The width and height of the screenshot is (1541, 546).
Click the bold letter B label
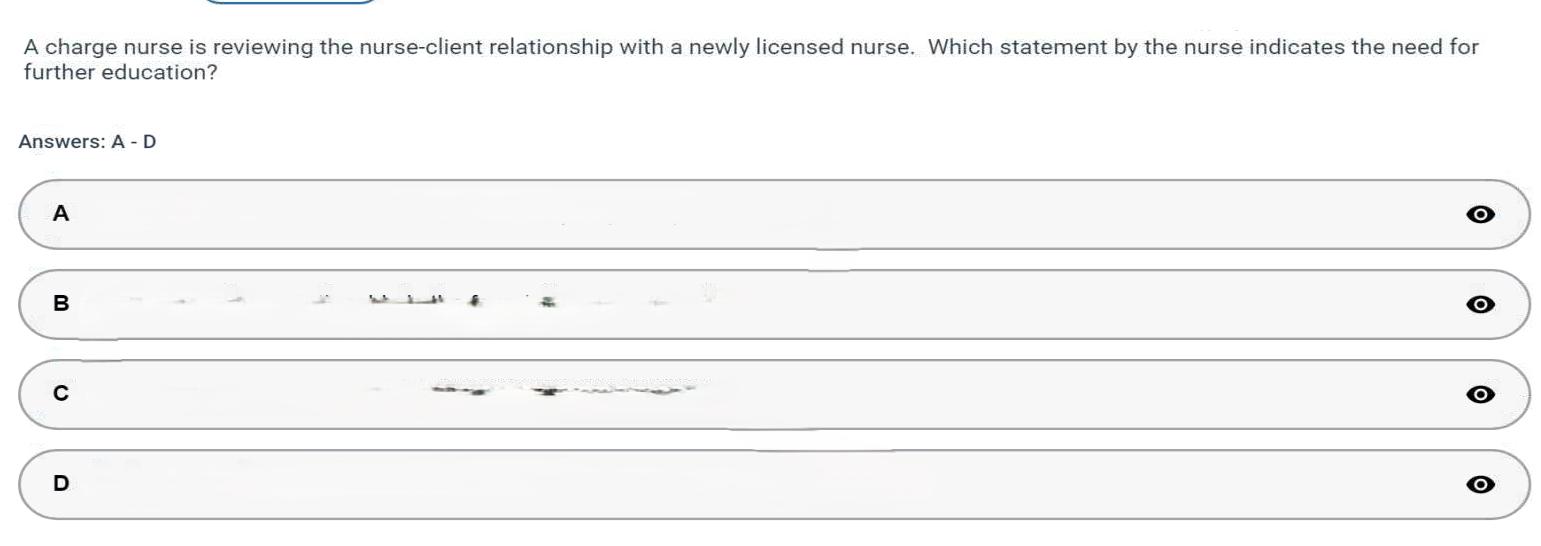(61, 303)
